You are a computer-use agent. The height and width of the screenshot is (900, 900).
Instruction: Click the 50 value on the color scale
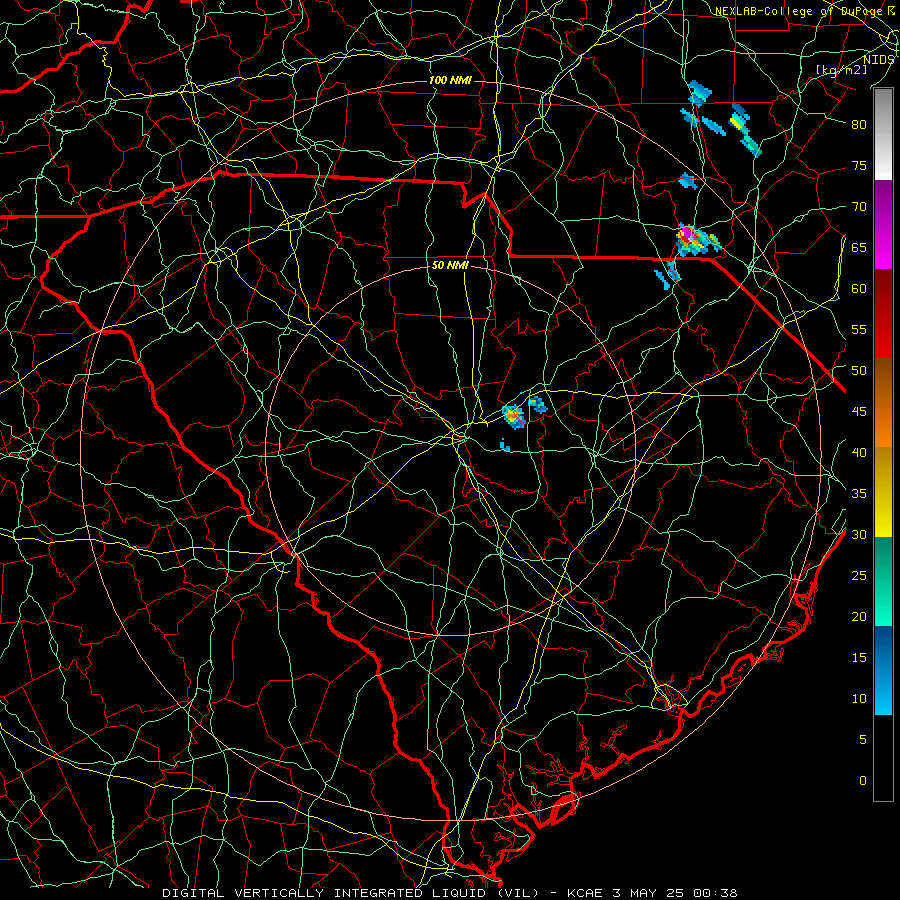click(x=859, y=371)
